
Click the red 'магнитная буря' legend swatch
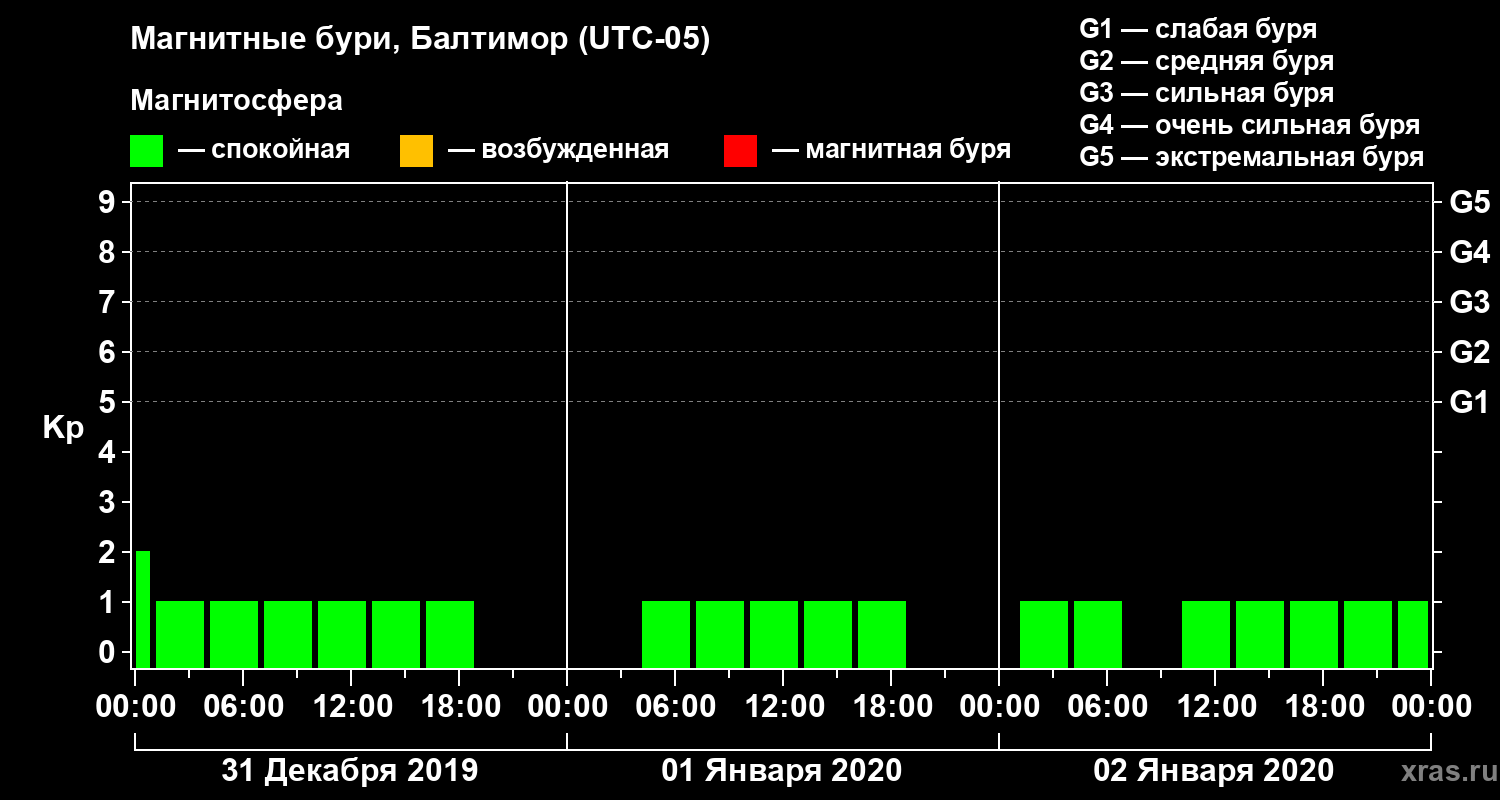(x=740, y=151)
